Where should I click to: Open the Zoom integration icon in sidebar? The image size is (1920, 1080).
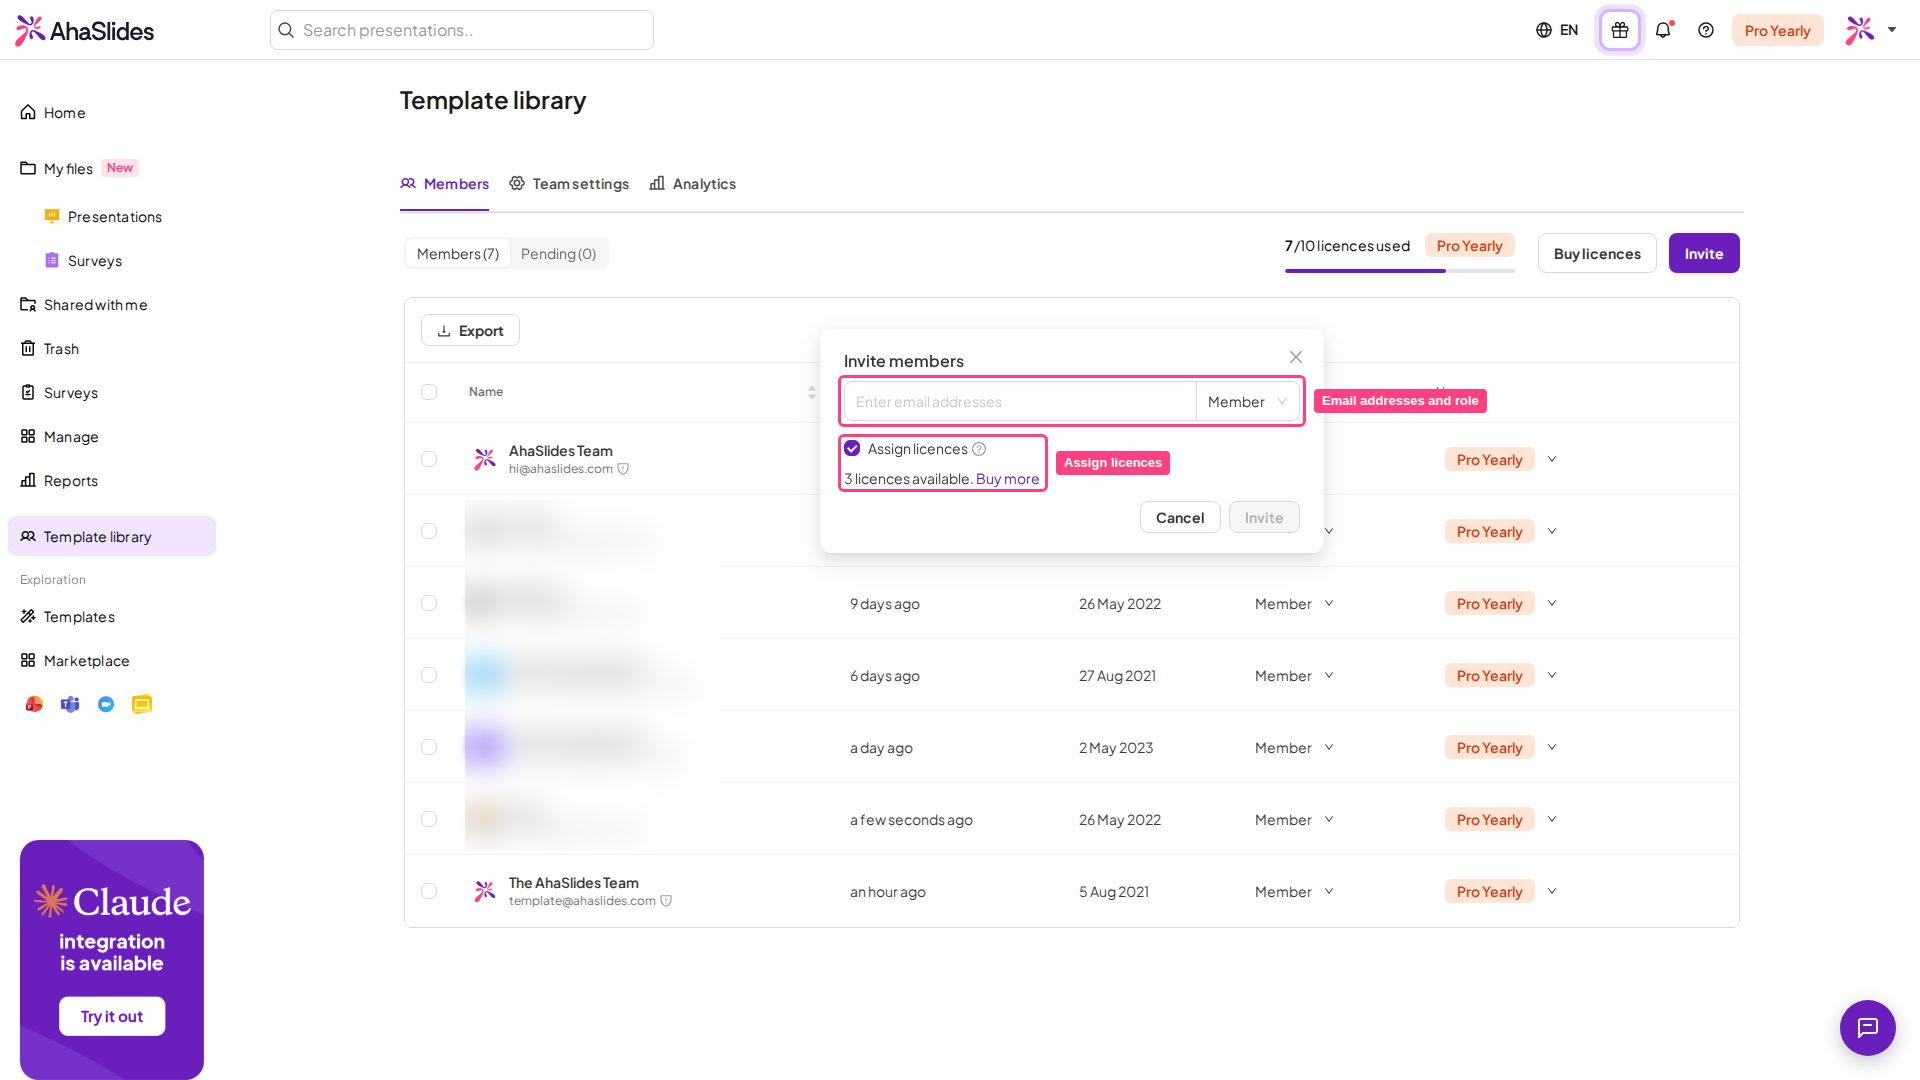click(x=106, y=704)
